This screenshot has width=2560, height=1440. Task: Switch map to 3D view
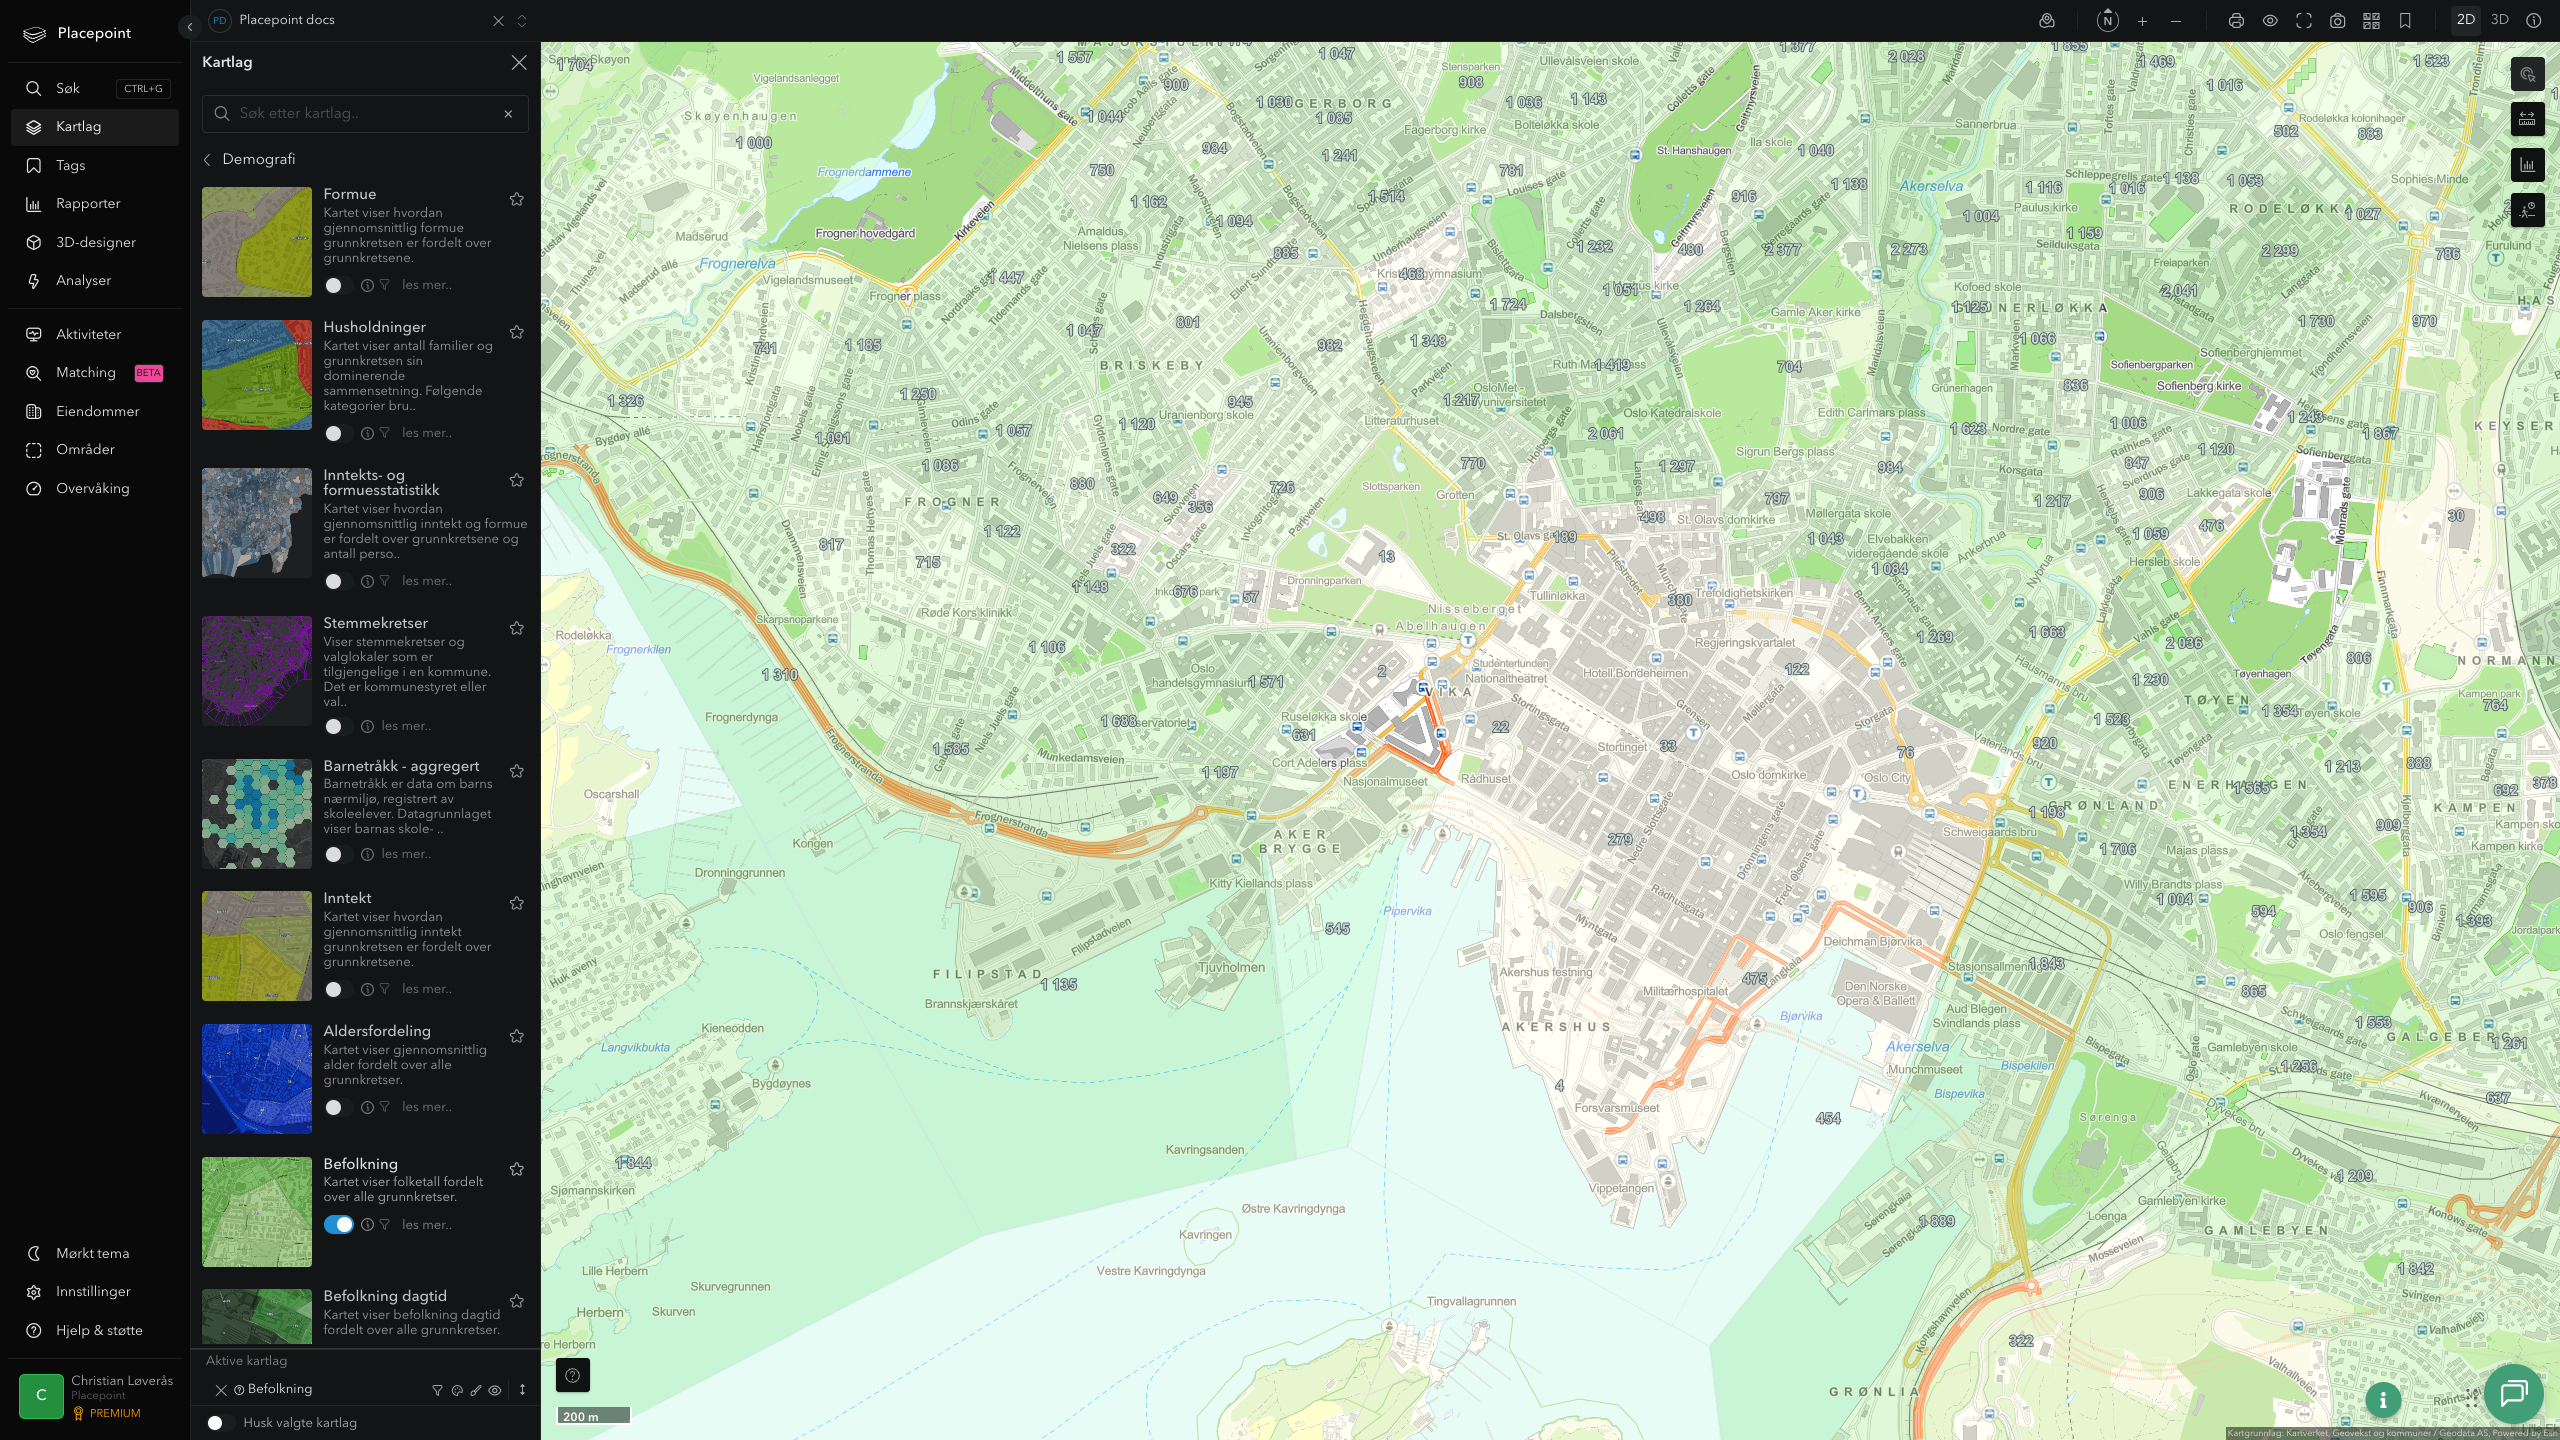(x=2500, y=20)
